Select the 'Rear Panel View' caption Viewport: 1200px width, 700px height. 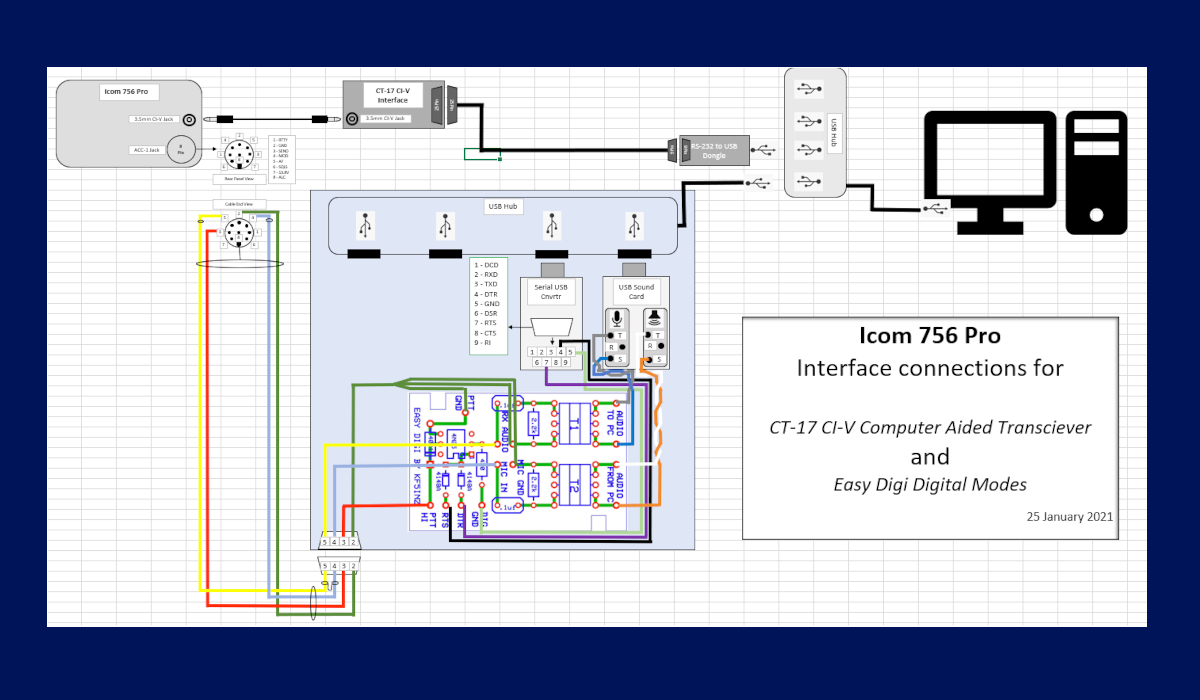coord(238,178)
